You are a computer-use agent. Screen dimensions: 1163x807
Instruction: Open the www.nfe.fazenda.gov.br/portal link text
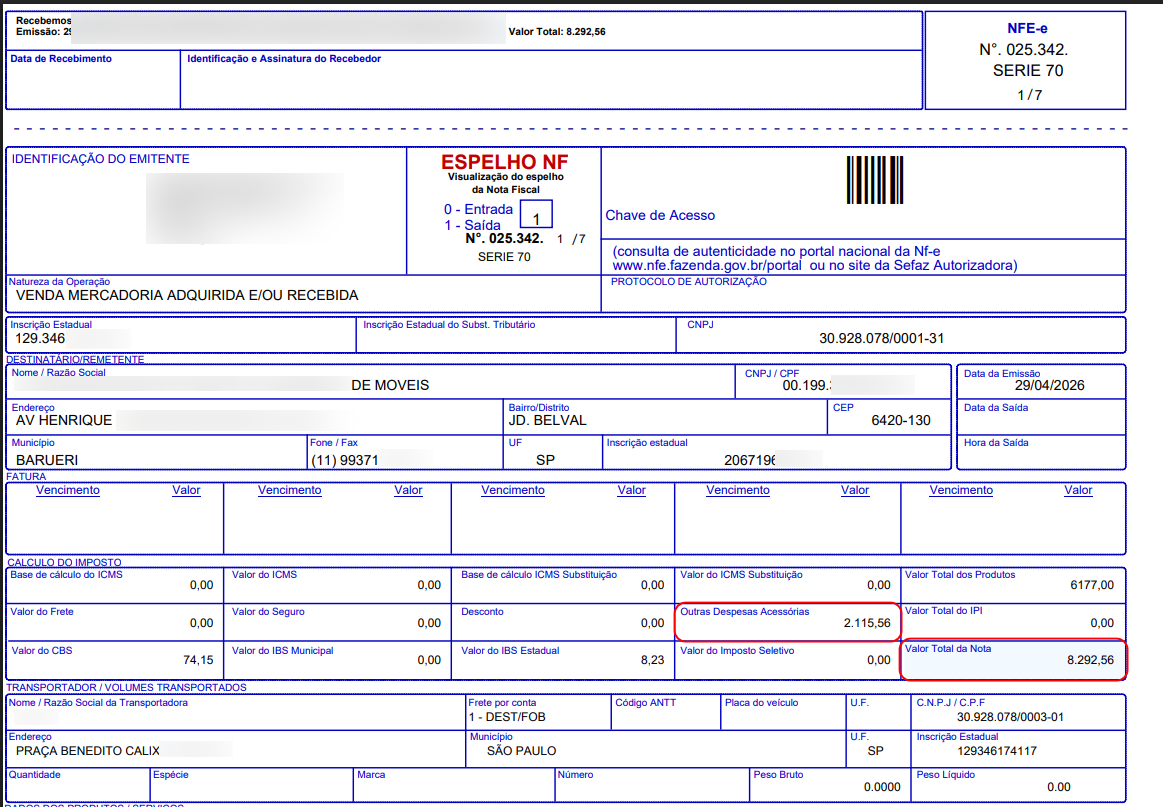pyautogui.click(x=707, y=266)
